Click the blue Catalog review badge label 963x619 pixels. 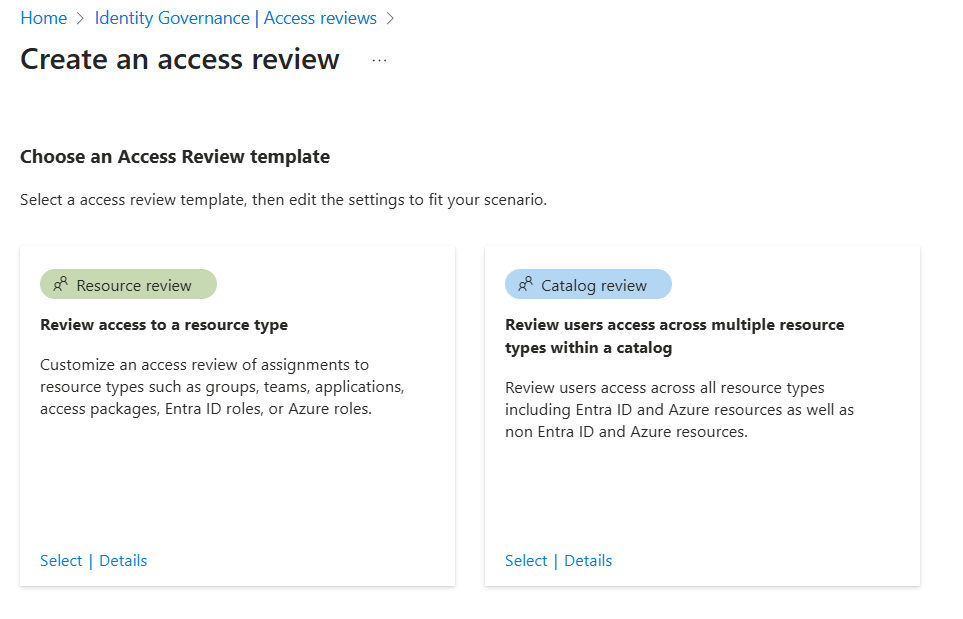coord(594,285)
